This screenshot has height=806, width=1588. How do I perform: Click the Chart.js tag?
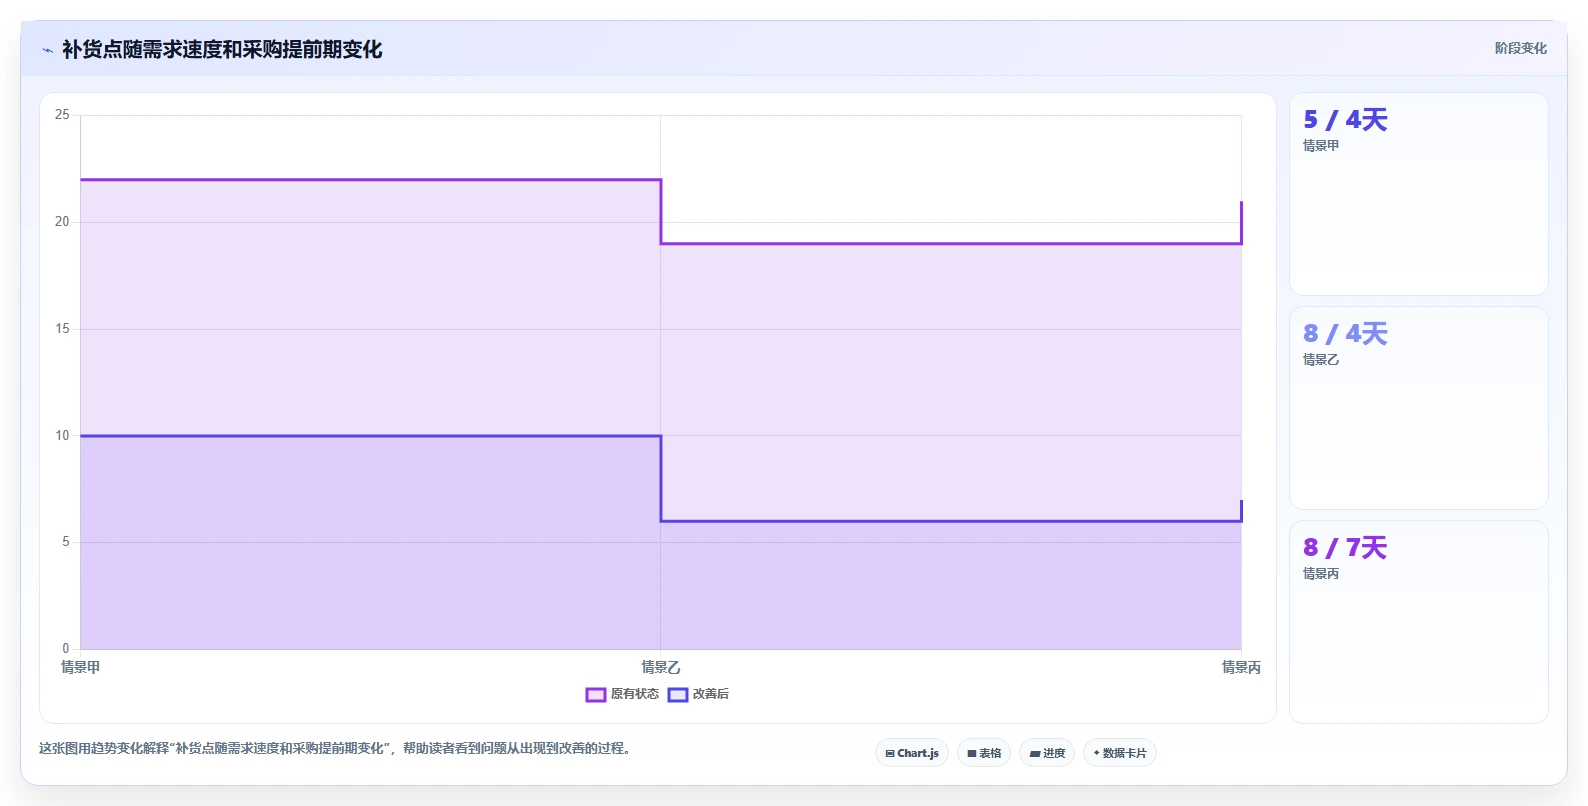pos(912,753)
